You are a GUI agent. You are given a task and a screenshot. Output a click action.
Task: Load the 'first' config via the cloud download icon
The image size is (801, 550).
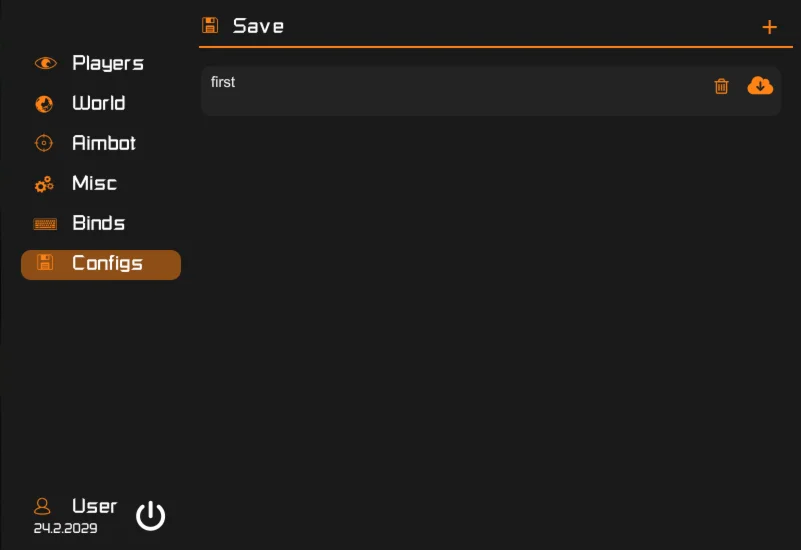tap(760, 86)
